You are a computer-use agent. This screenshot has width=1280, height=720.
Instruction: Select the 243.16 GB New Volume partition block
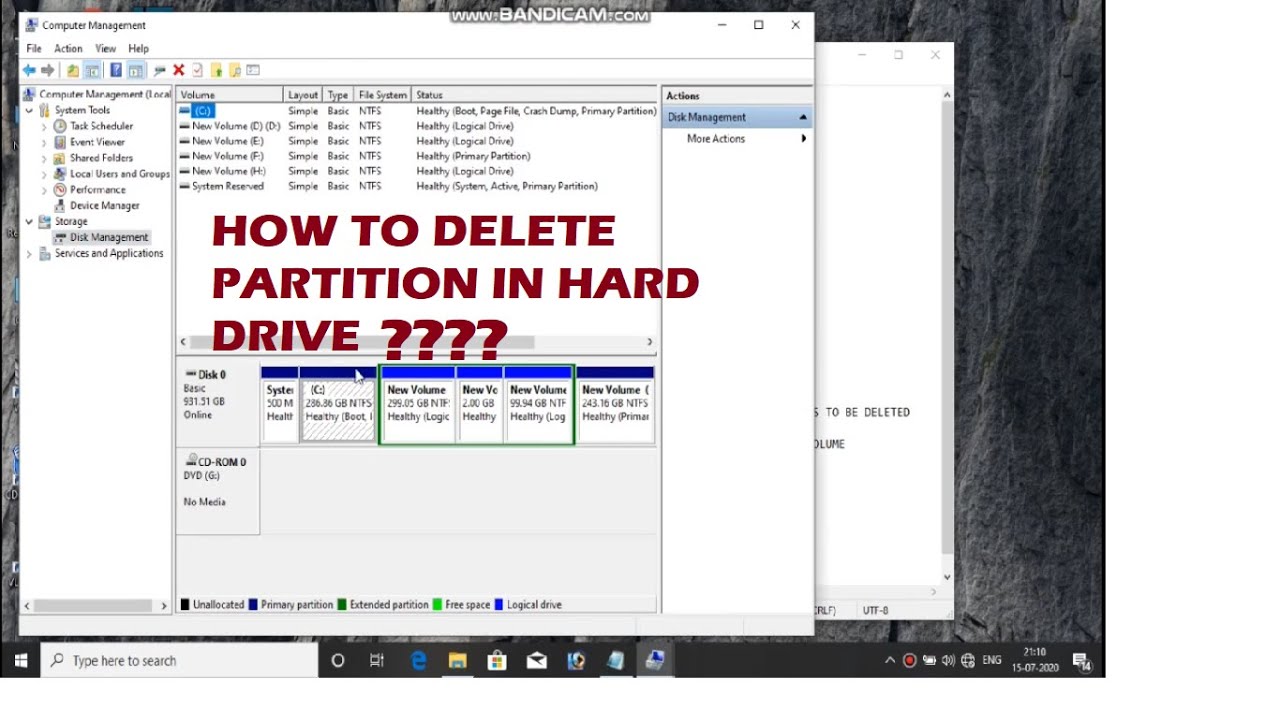point(615,404)
